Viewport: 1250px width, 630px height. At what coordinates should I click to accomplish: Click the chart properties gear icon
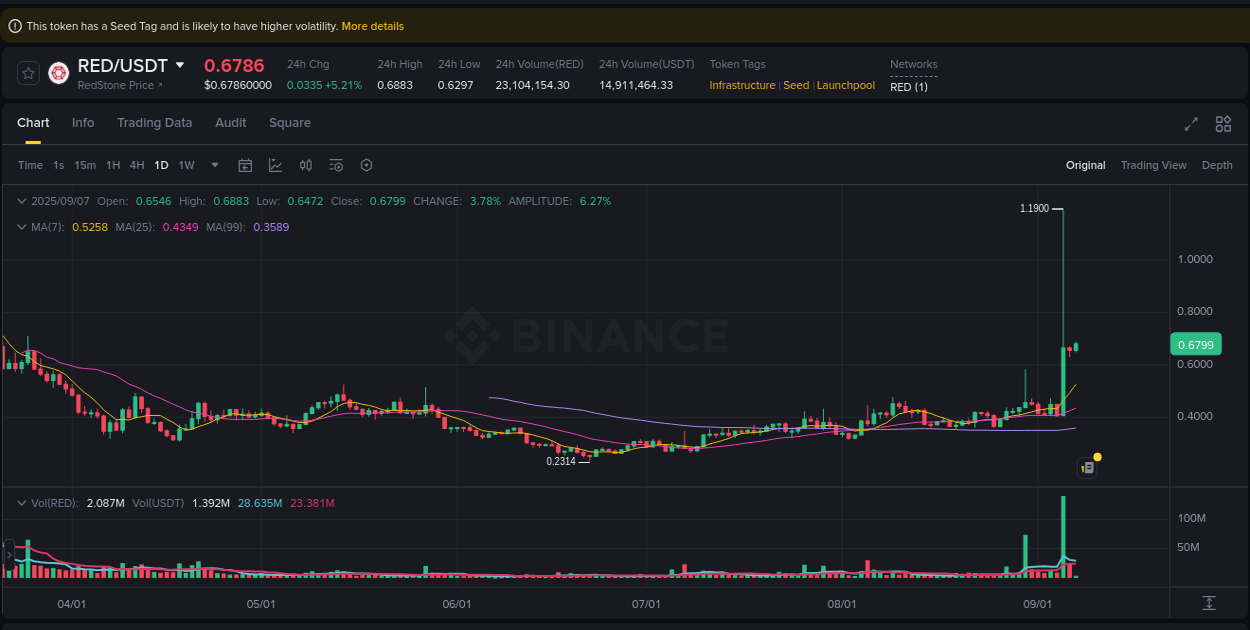pyautogui.click(x=366, y=165)
